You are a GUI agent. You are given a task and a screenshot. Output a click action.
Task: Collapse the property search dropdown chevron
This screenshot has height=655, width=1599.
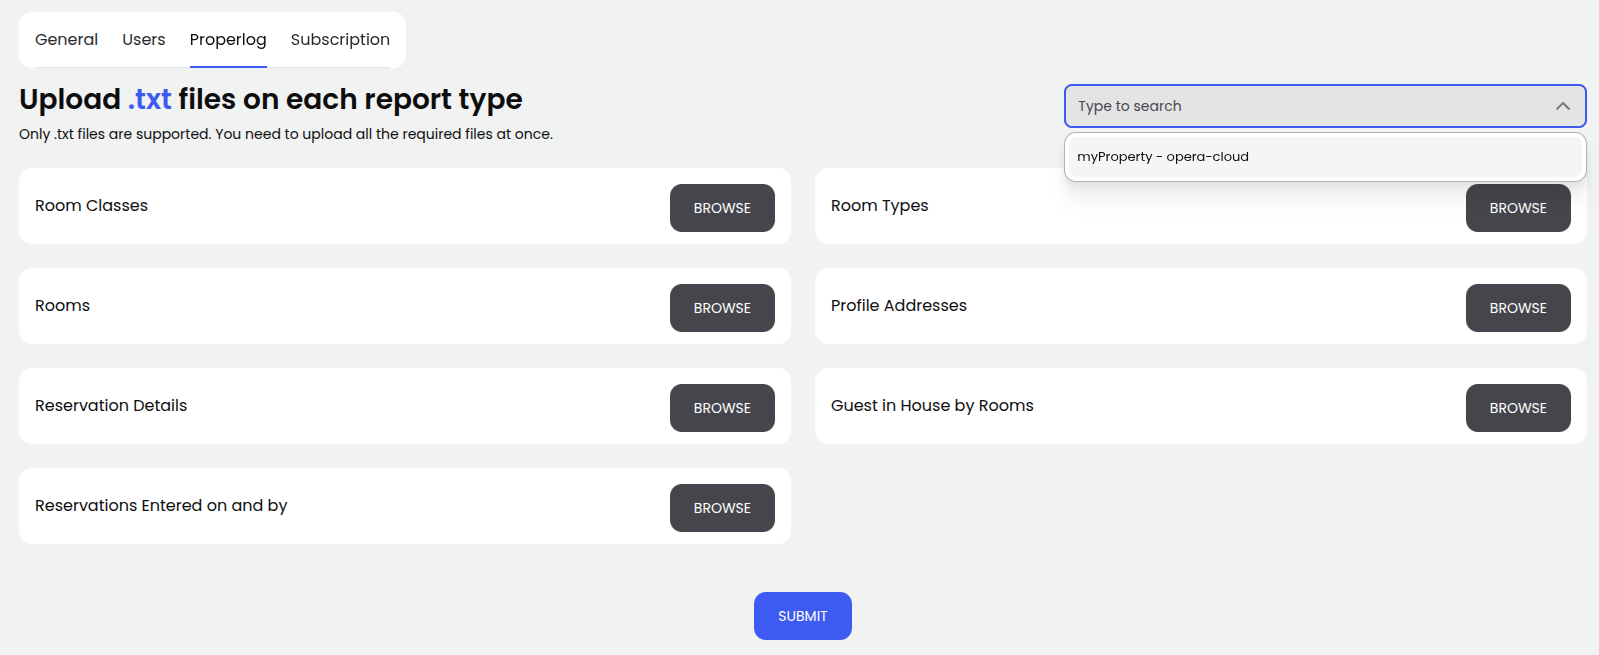pos(1562,106)
